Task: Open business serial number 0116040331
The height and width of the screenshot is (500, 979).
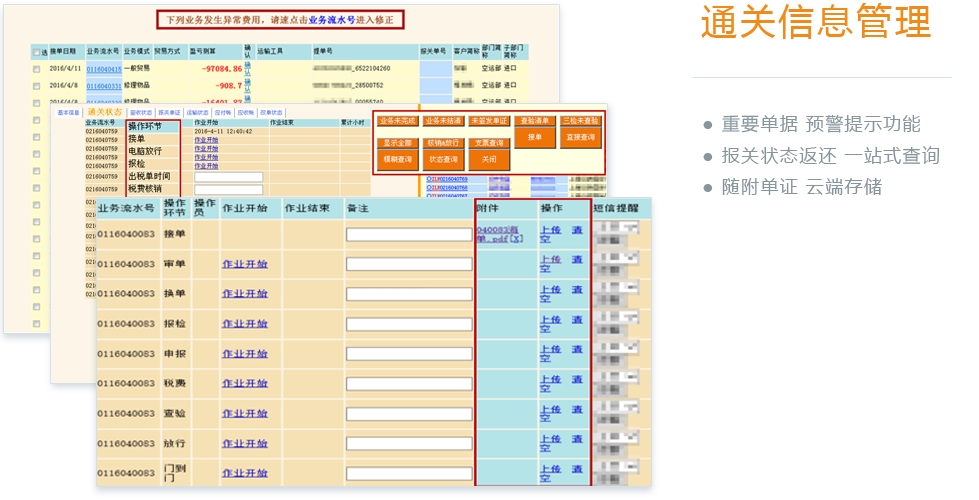Action: pyautogui.click(x=104, y=86)
